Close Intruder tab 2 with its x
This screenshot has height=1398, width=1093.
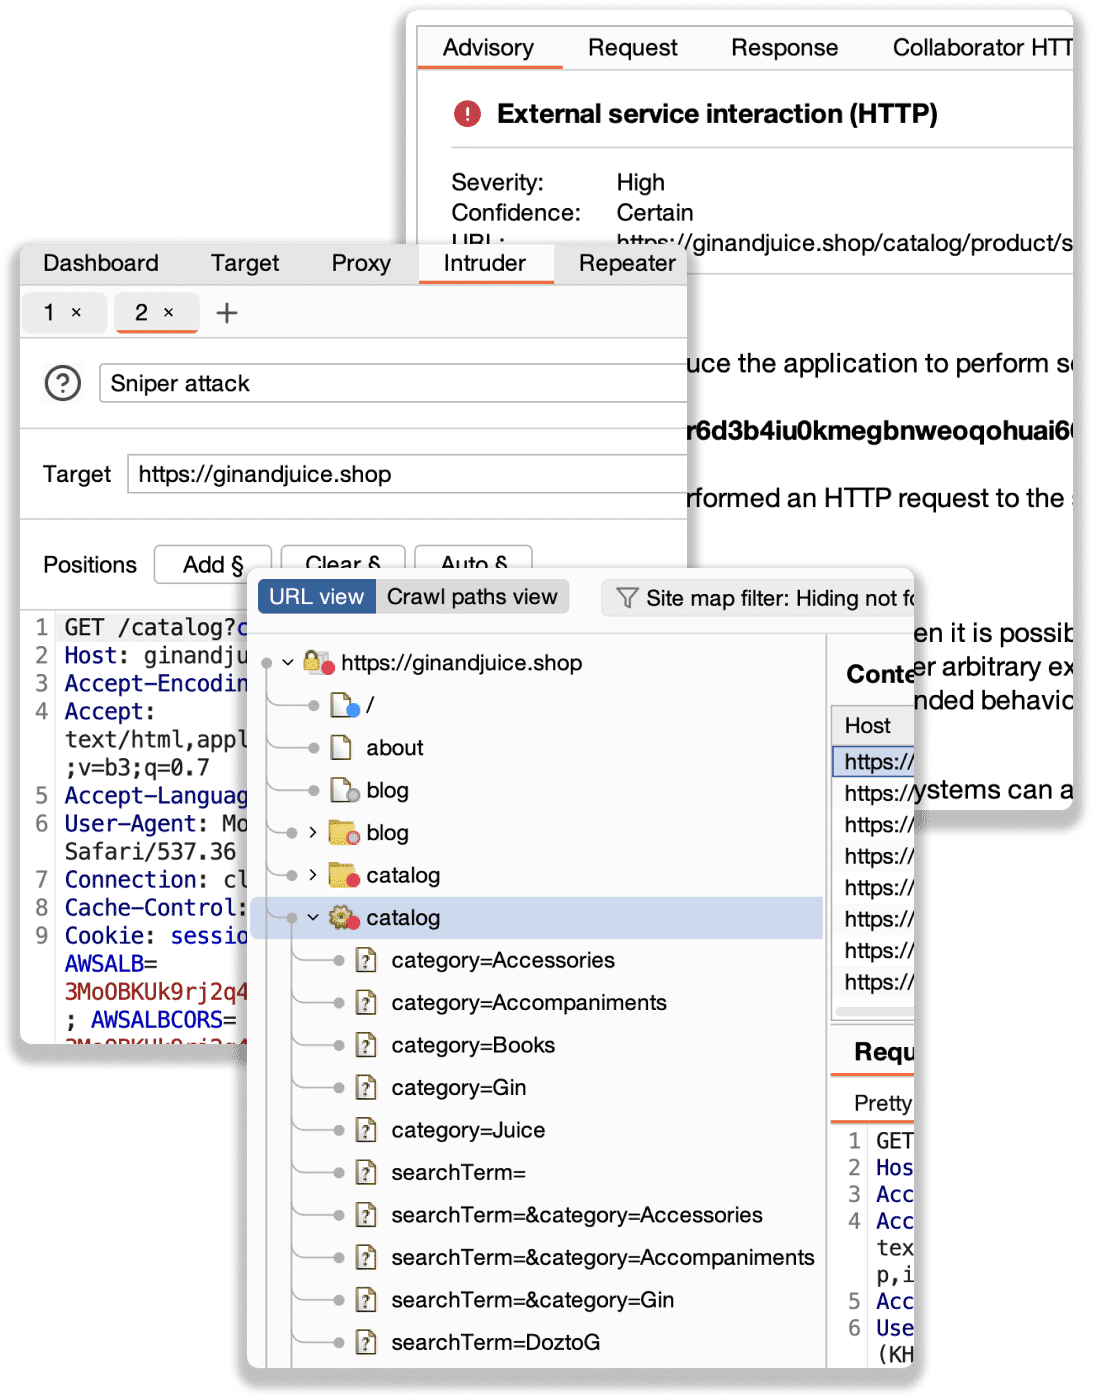(x=169, y=313)
